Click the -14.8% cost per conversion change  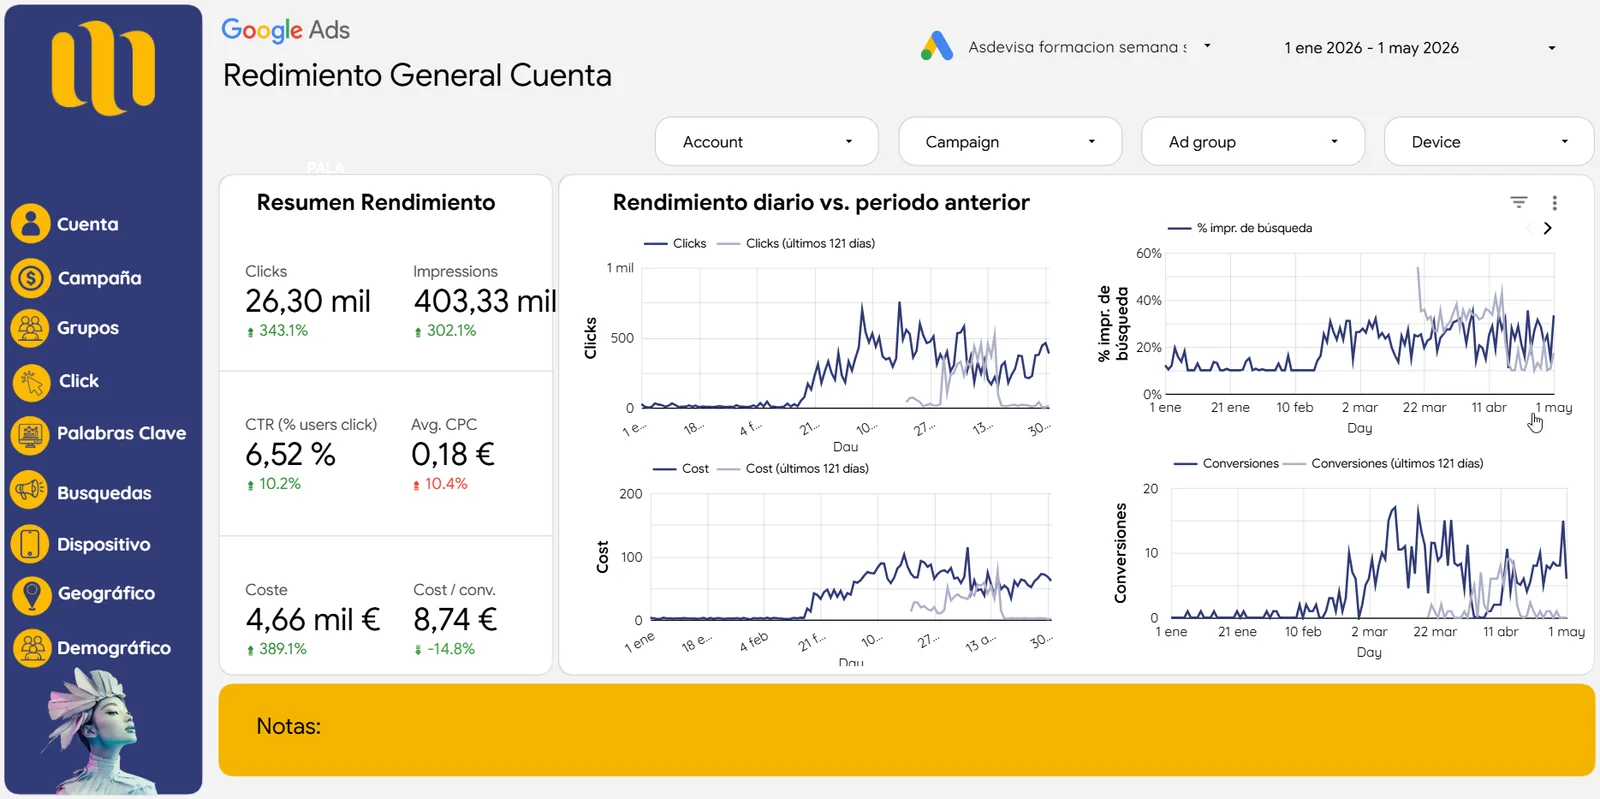click(445, 649)
